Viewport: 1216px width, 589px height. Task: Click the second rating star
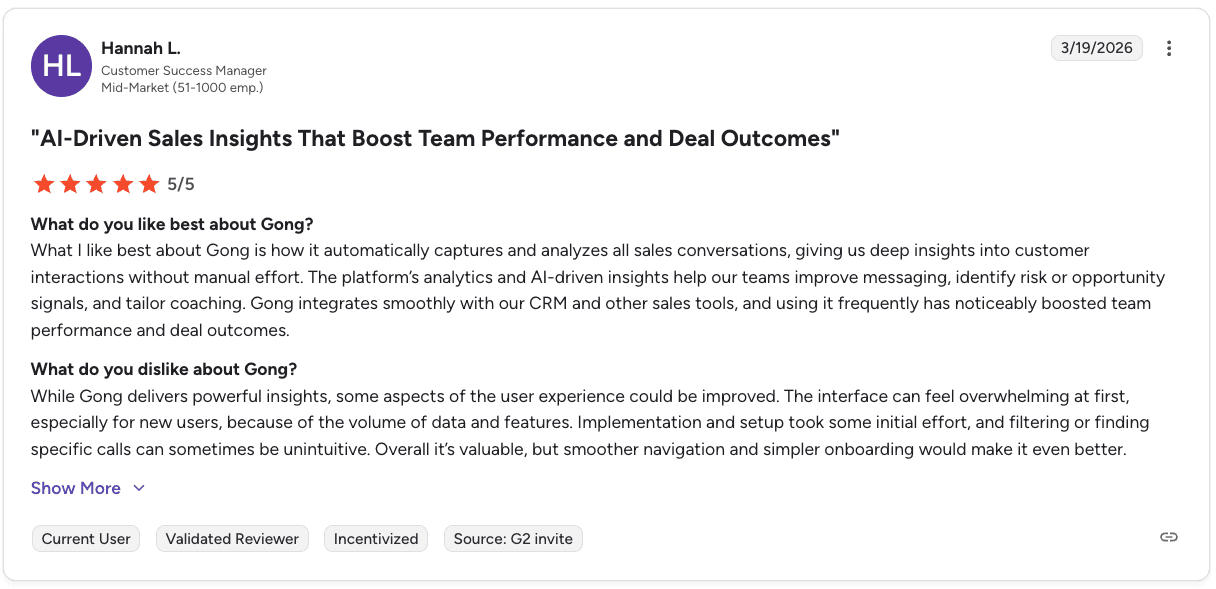[70, 184]
